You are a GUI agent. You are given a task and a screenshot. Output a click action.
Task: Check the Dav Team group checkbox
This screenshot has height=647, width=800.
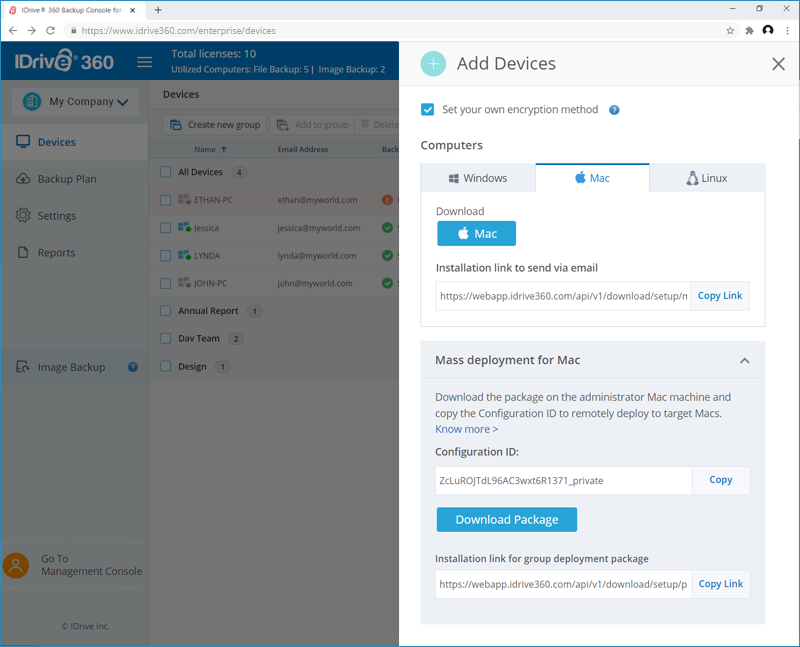click(x=165, y=338)
